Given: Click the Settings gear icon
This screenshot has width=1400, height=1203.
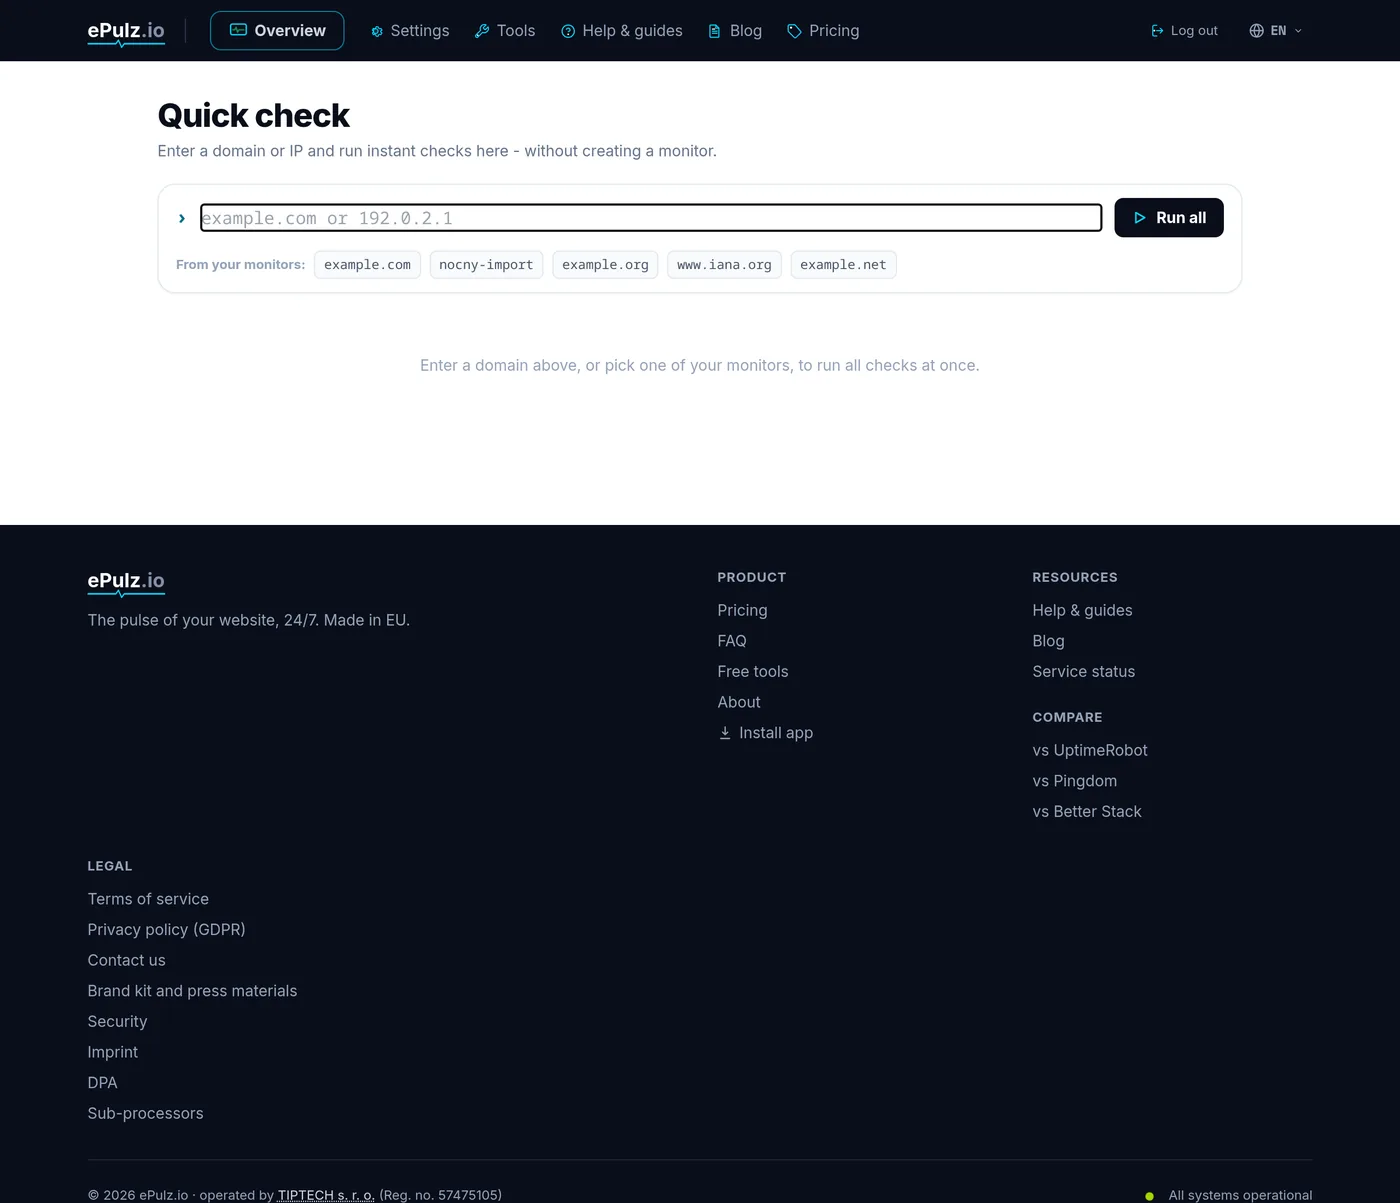Looking at the screenshot, I should 377,32.
